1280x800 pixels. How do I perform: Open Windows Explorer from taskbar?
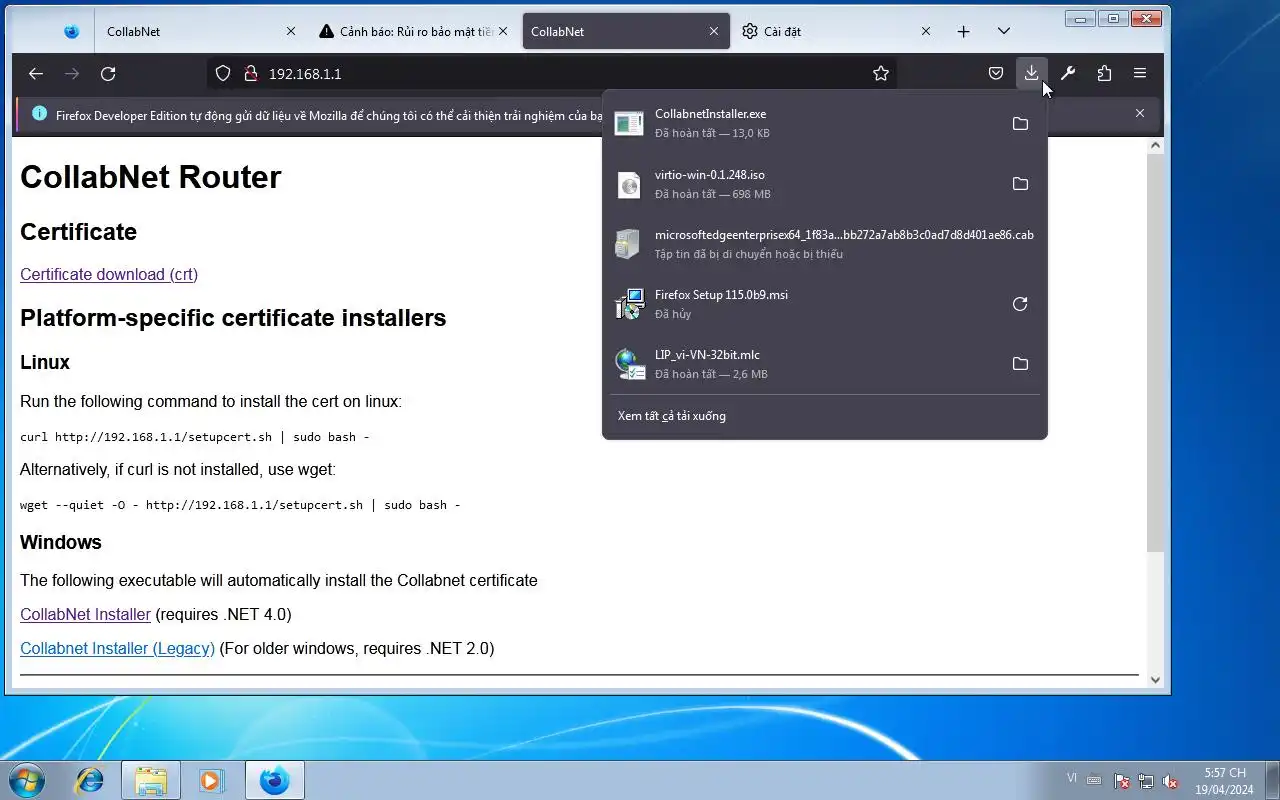pyautogui.click(x=151, y=780)
